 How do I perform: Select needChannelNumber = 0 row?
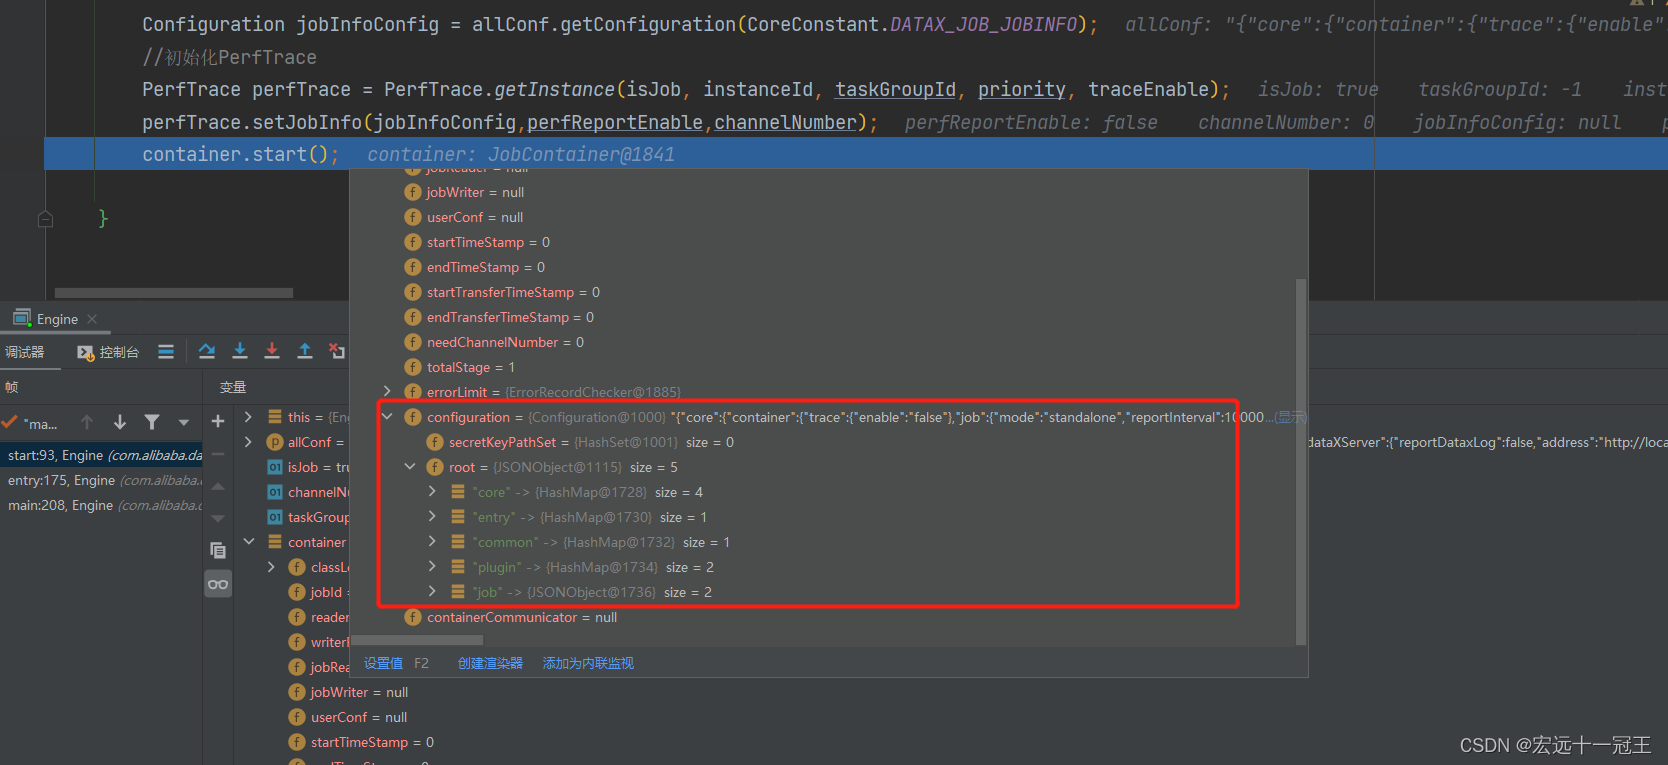[x=505, y=342]
